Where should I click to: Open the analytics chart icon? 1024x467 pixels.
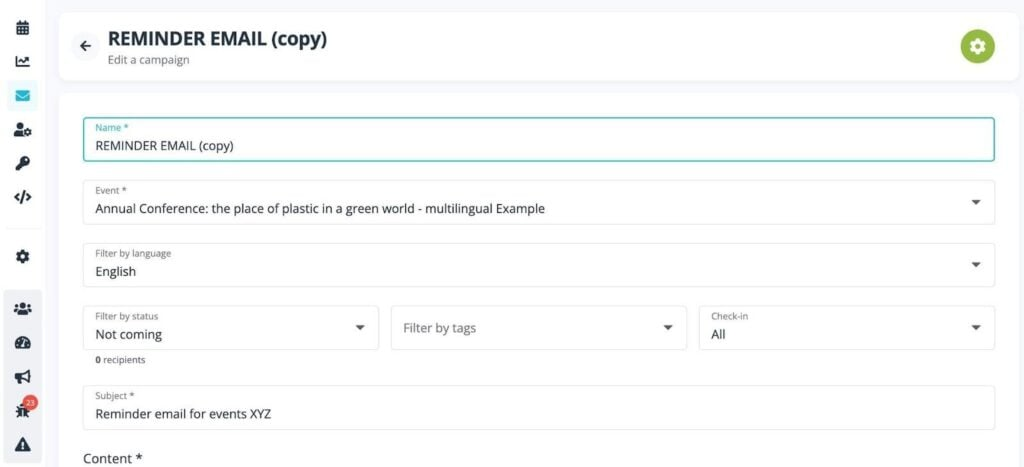point(22,62)
